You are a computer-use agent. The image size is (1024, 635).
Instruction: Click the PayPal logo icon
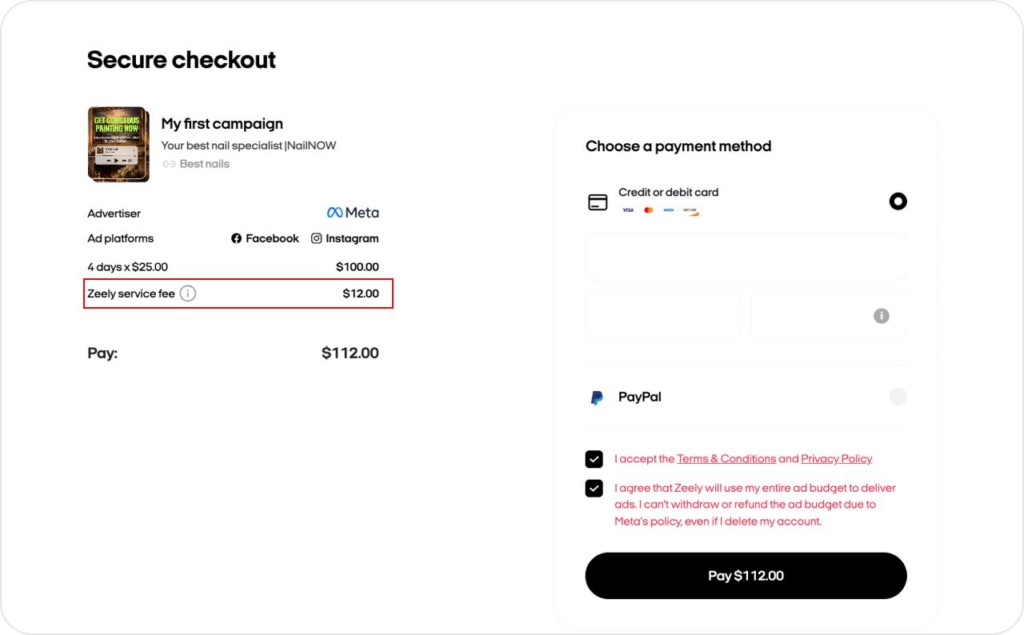(595, 397)
